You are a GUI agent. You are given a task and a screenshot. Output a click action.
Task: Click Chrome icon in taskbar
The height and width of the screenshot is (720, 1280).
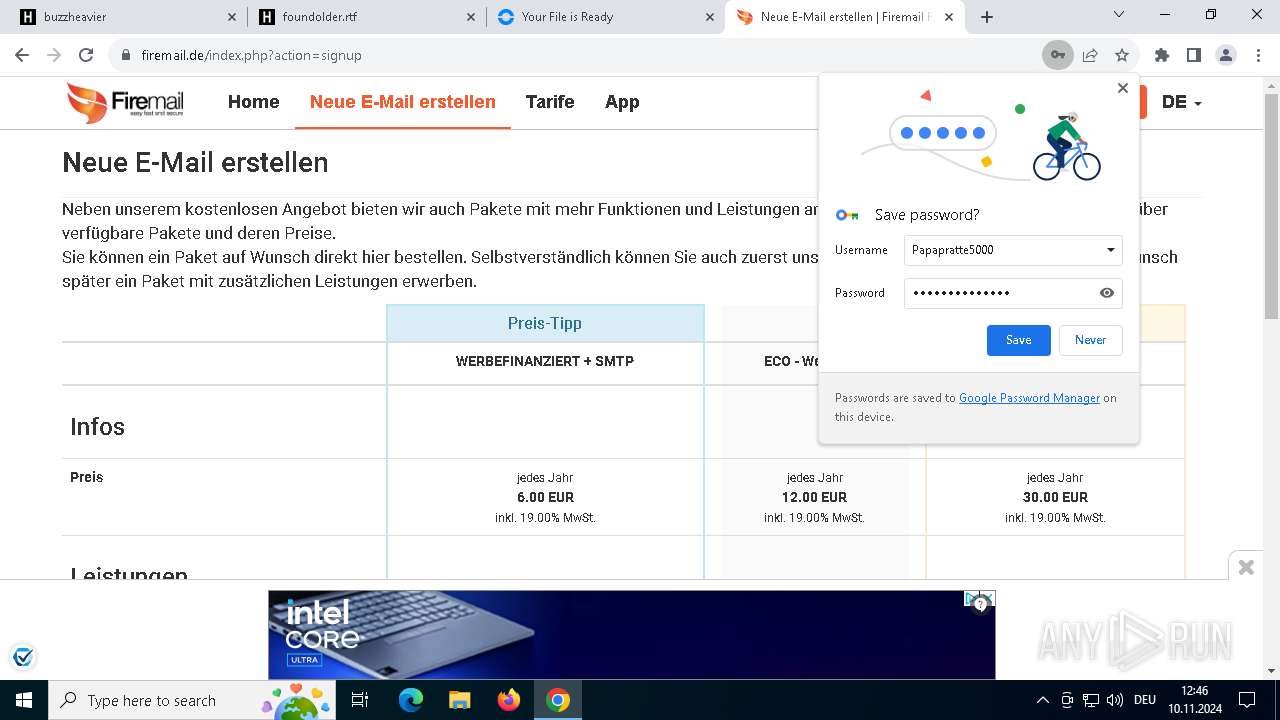point(558,700)
